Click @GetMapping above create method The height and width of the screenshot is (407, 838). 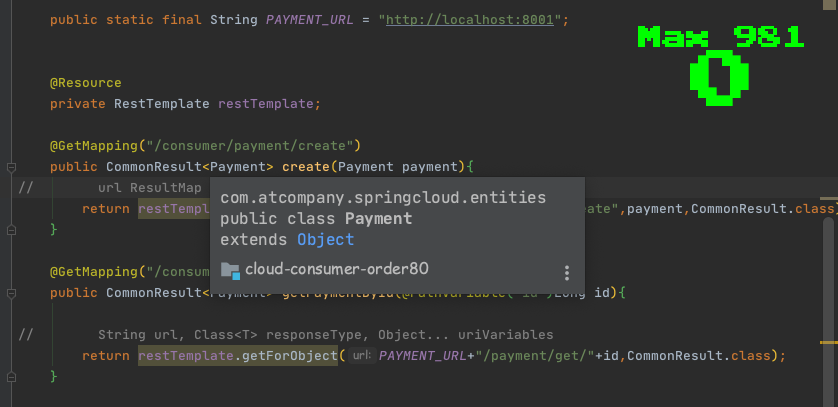94,146
